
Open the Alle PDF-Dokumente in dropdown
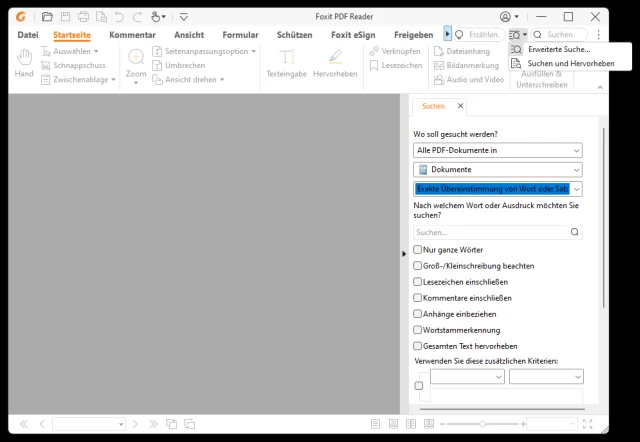tap(498, 150)
